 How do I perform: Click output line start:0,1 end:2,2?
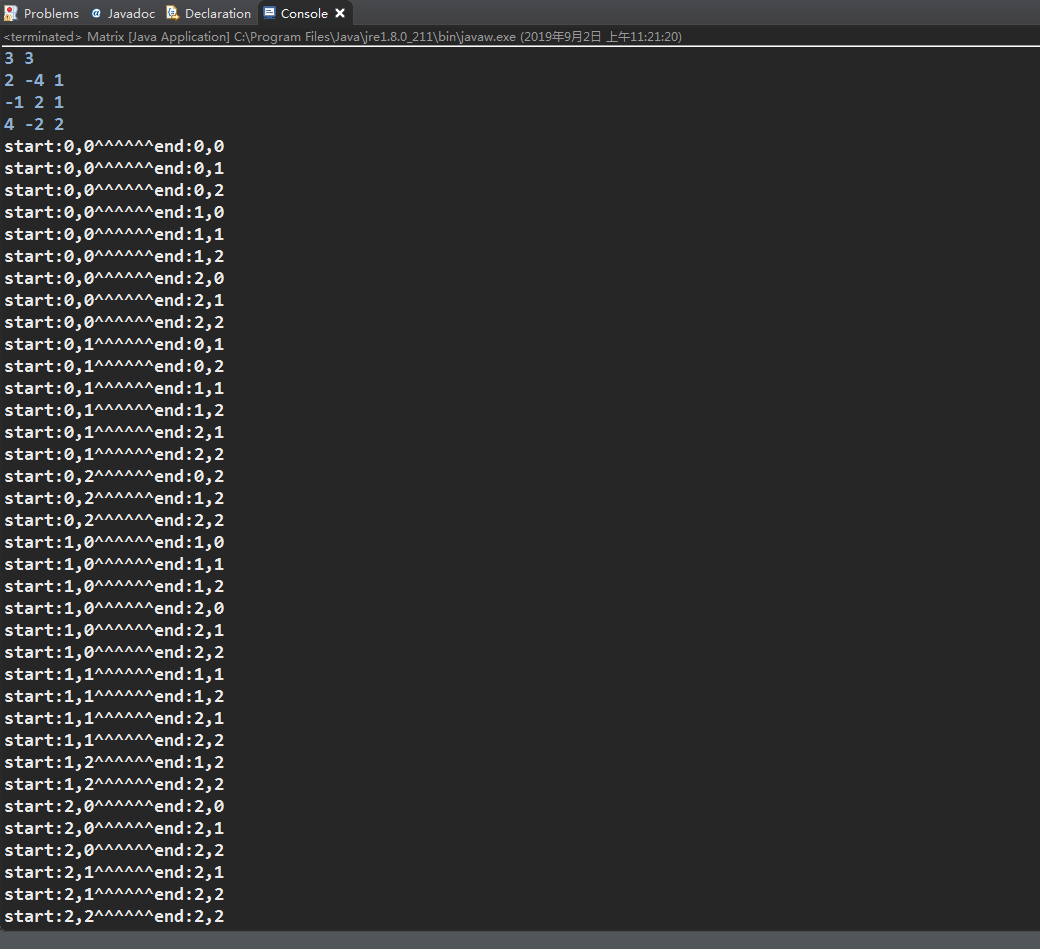(x=114, y=454)
